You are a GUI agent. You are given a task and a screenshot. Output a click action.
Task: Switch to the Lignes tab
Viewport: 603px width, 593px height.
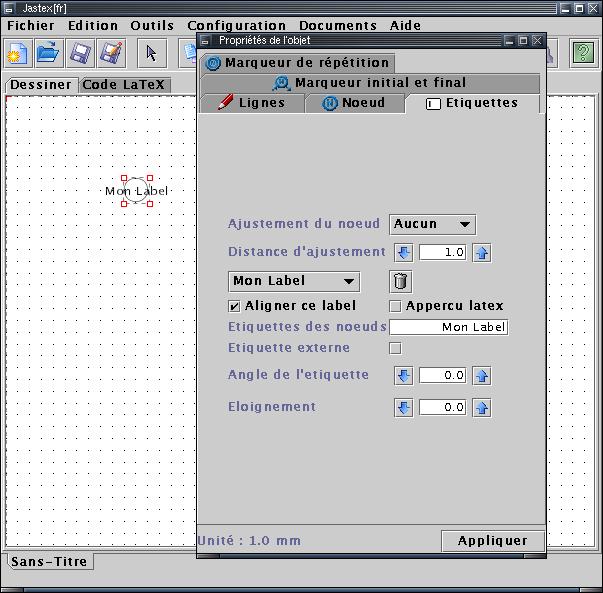click(x=252, y=103)
